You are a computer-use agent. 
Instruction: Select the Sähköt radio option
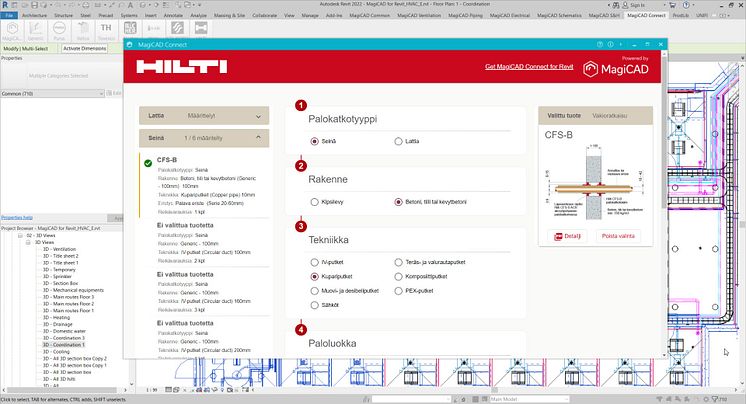[x=314, y=305]
